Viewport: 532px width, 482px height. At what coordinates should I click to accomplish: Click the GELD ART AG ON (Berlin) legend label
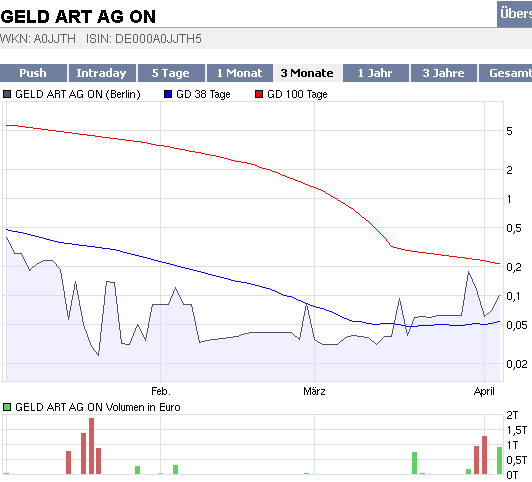[x=78, y=94]
